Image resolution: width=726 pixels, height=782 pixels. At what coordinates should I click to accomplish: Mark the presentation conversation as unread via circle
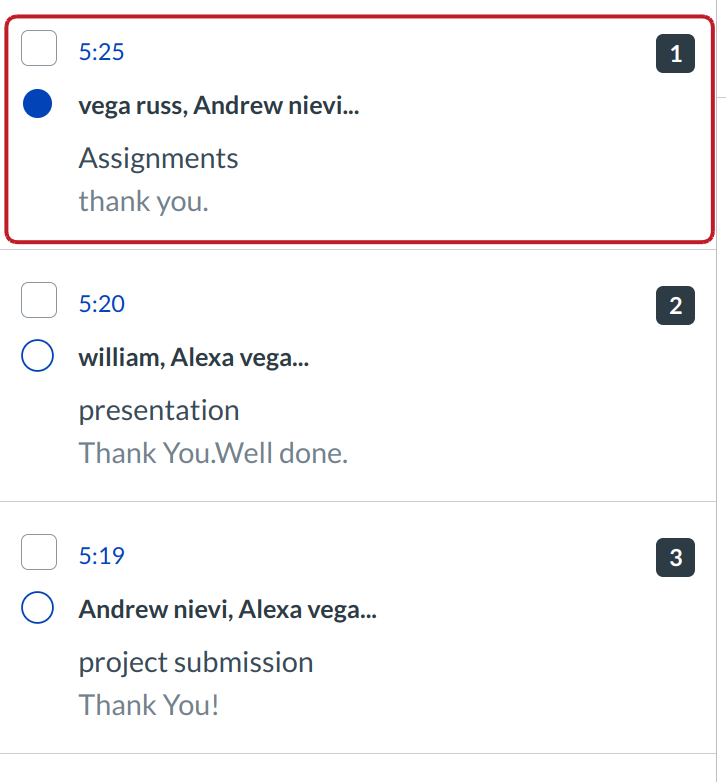point(37,356)
